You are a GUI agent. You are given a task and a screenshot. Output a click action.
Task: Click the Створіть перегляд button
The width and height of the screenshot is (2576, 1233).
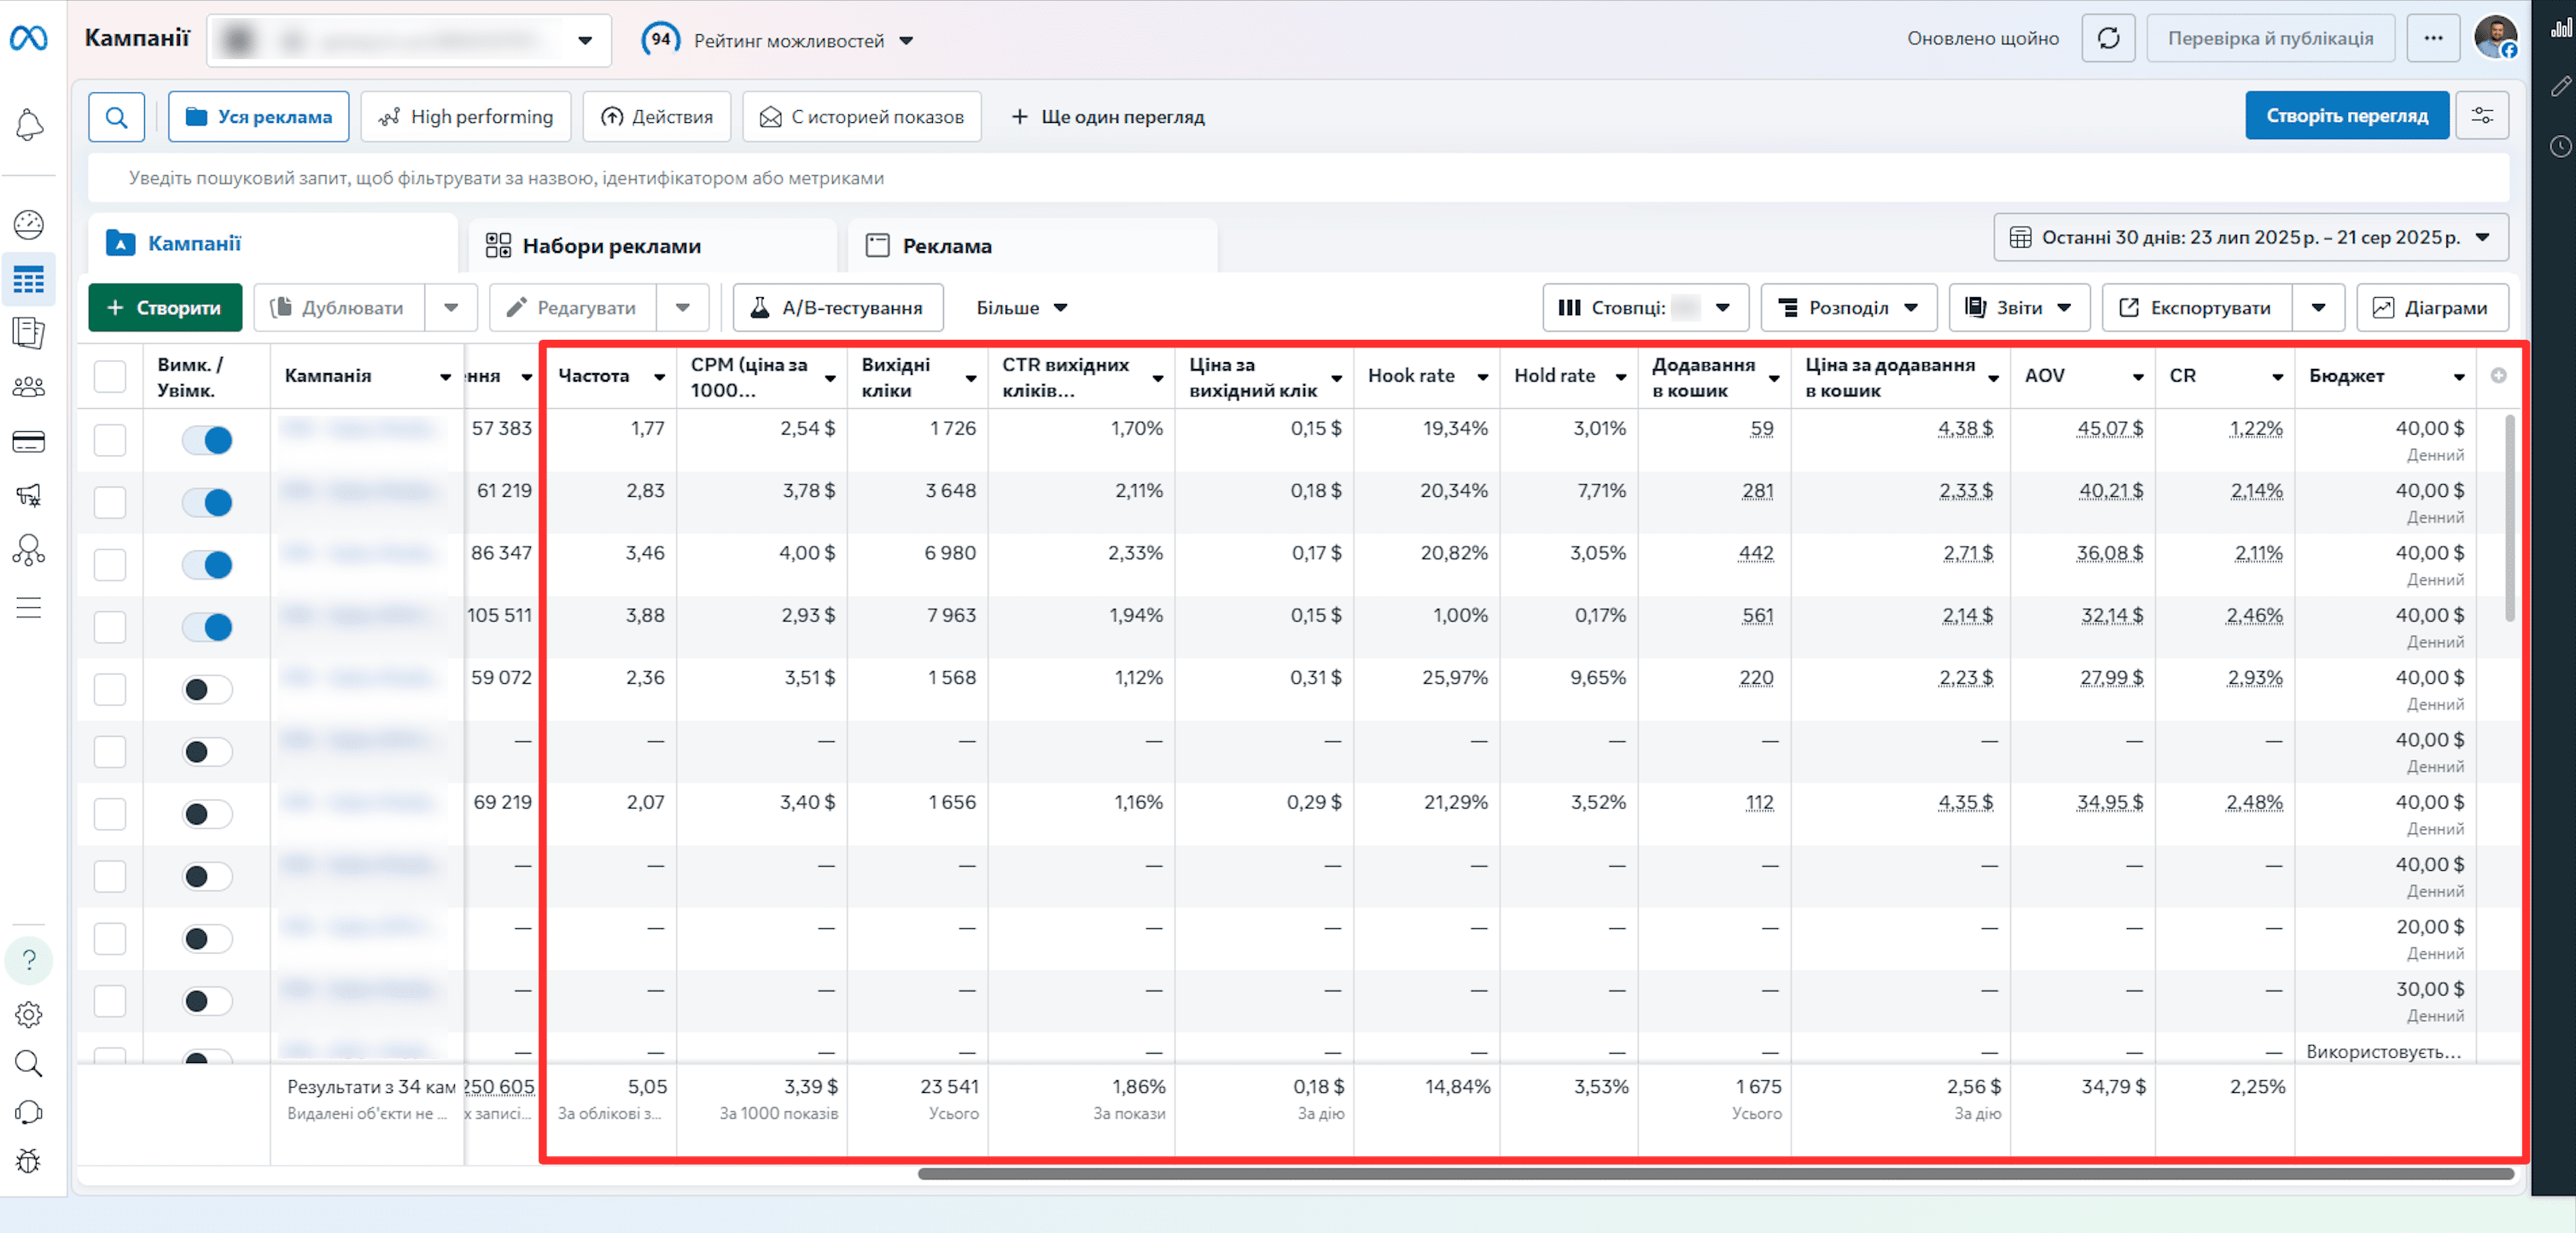pos(2346,116)
